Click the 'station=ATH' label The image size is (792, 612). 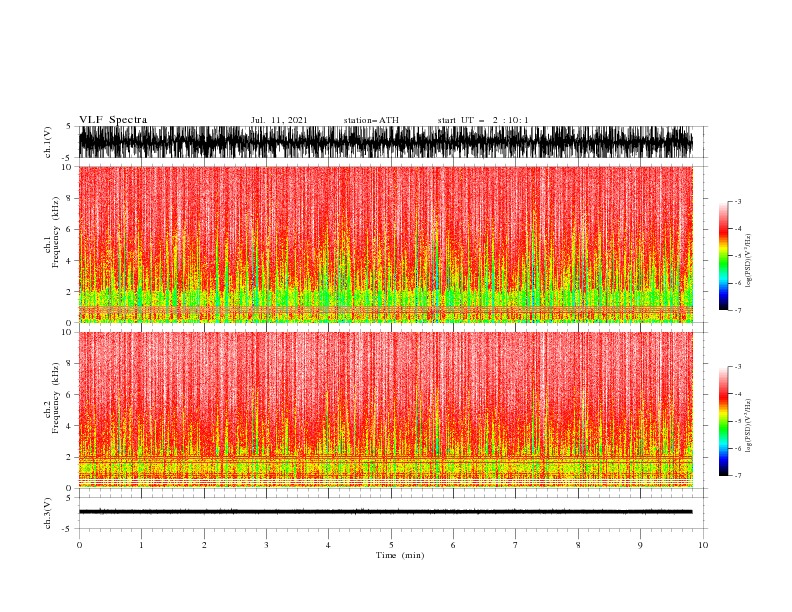point(371,120)
